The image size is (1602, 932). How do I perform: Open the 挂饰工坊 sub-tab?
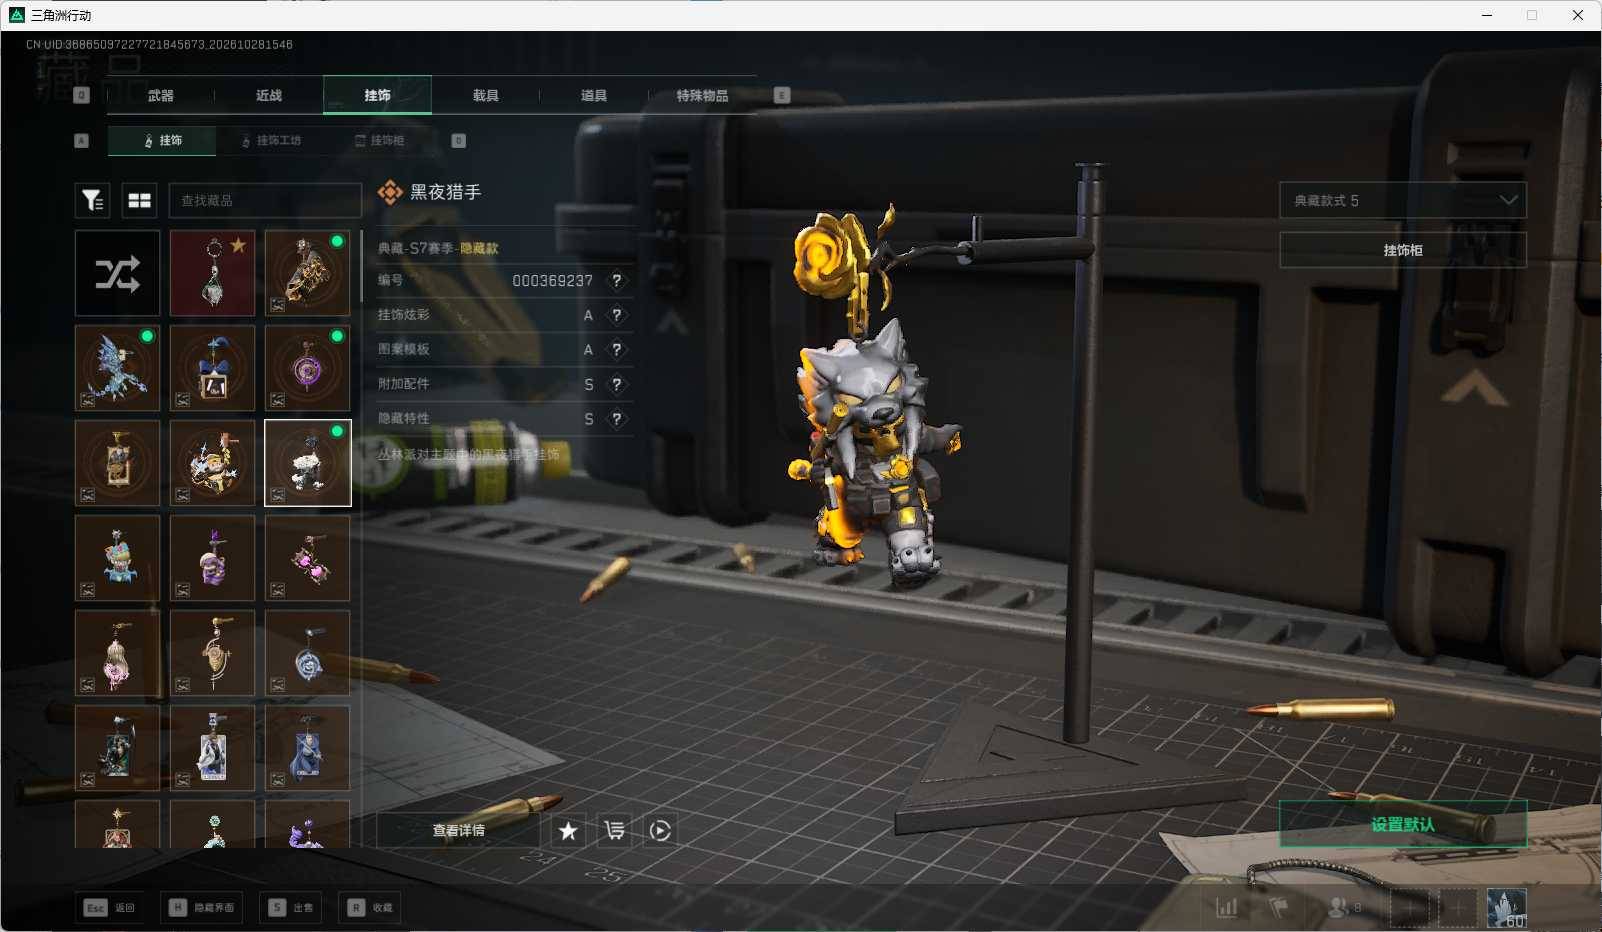(x=271, y=141)
